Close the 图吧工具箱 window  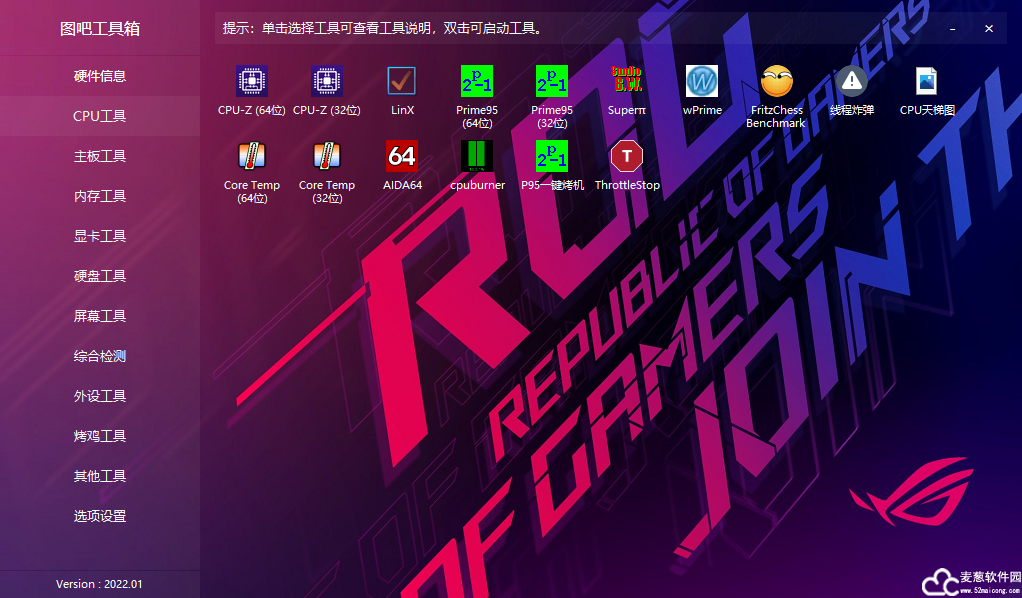pos(989,29)
